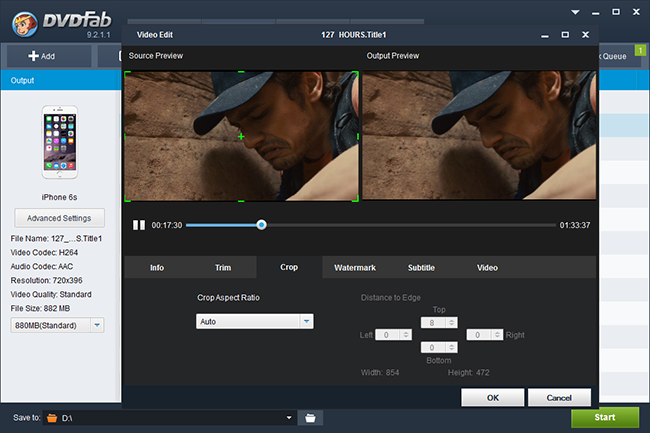The height and width of the screenshot is (433, 650).
Task: Open Advanced Settings for iPhone 6s
Action: (59, 218)
